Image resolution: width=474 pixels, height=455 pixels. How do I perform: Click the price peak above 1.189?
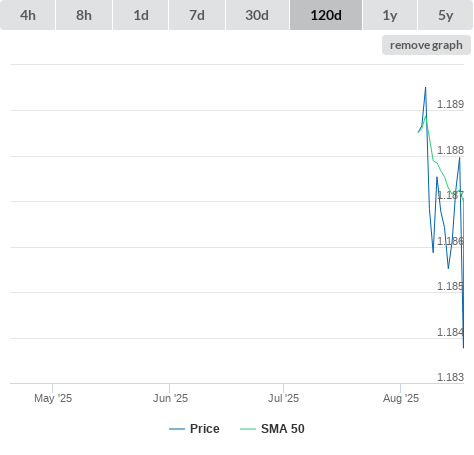click(425, 88)
